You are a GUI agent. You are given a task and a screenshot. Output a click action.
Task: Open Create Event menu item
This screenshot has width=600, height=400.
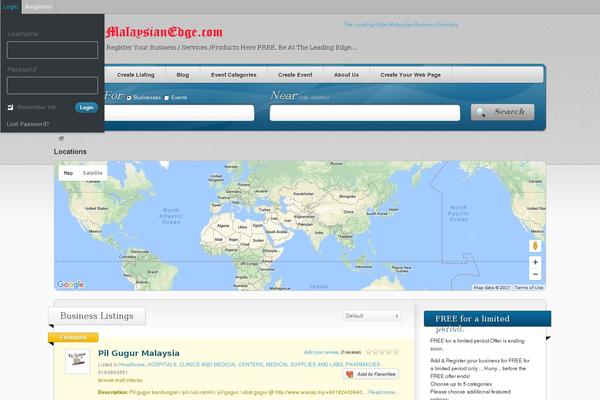coord(295,75)
